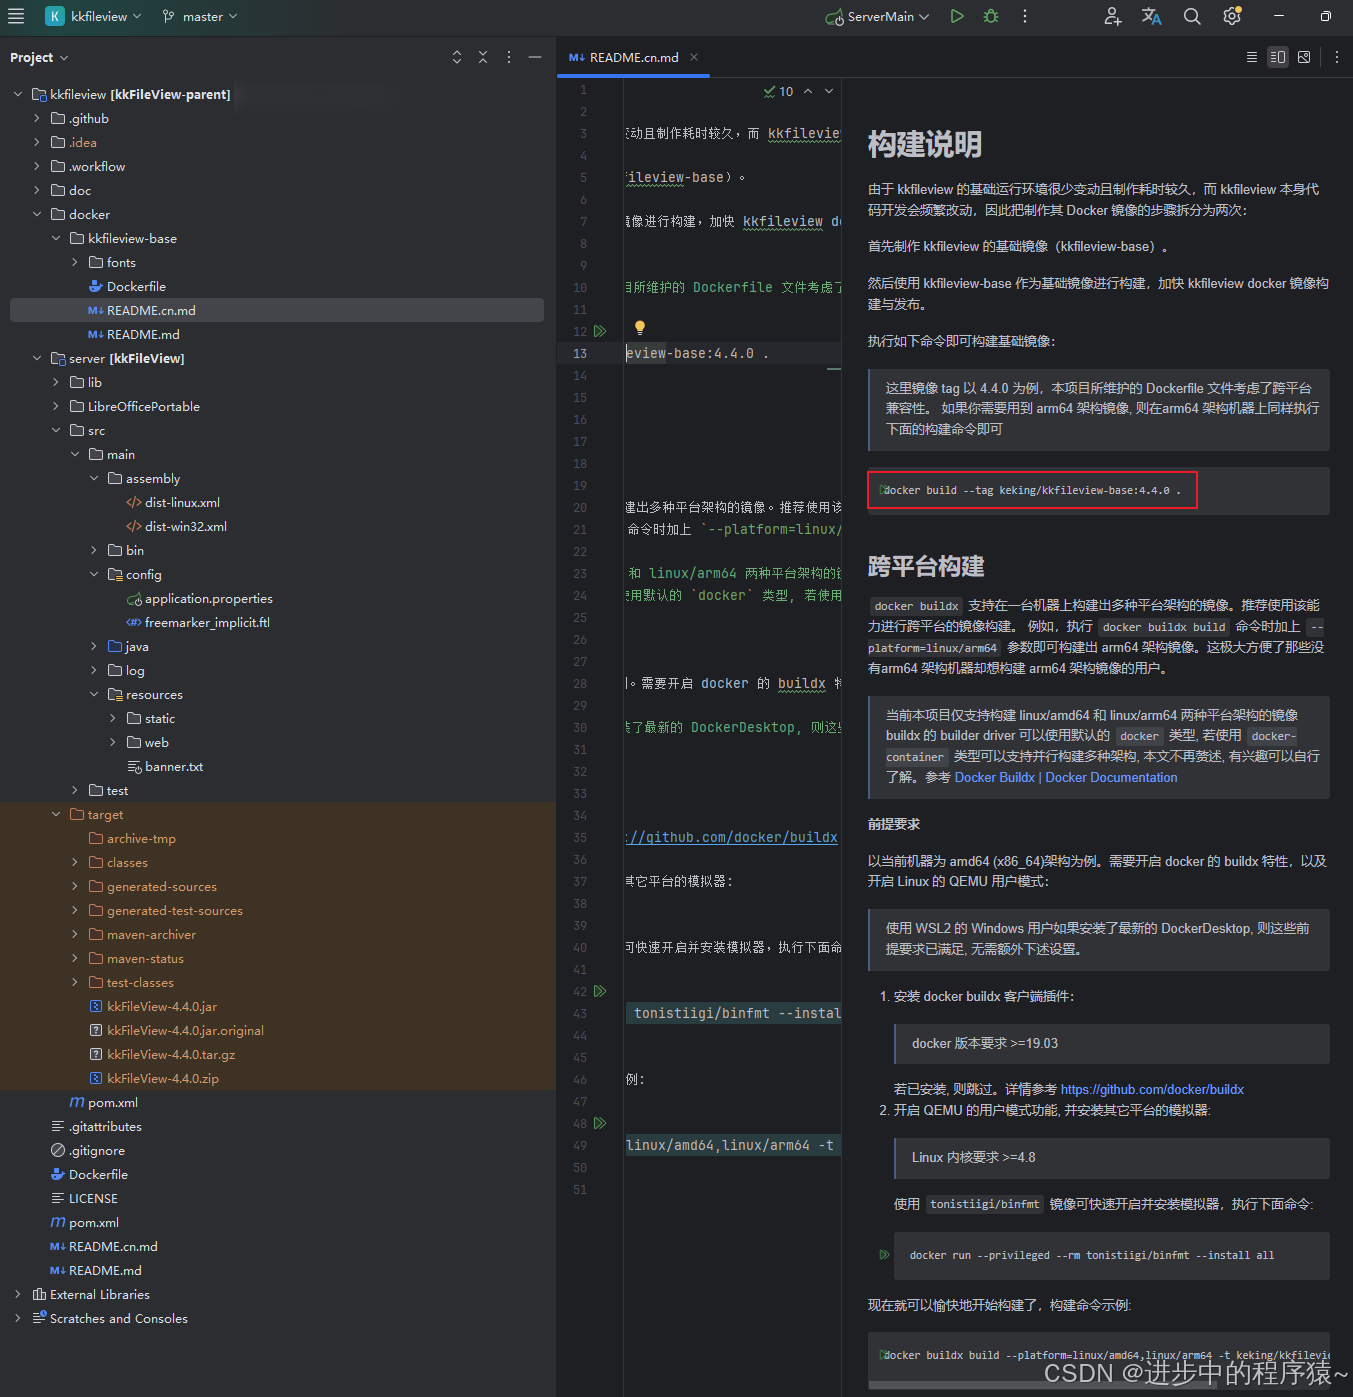The image size is (1353, 1397).
Task: Open the Docker Buildx documentation link
Action: 994,777
